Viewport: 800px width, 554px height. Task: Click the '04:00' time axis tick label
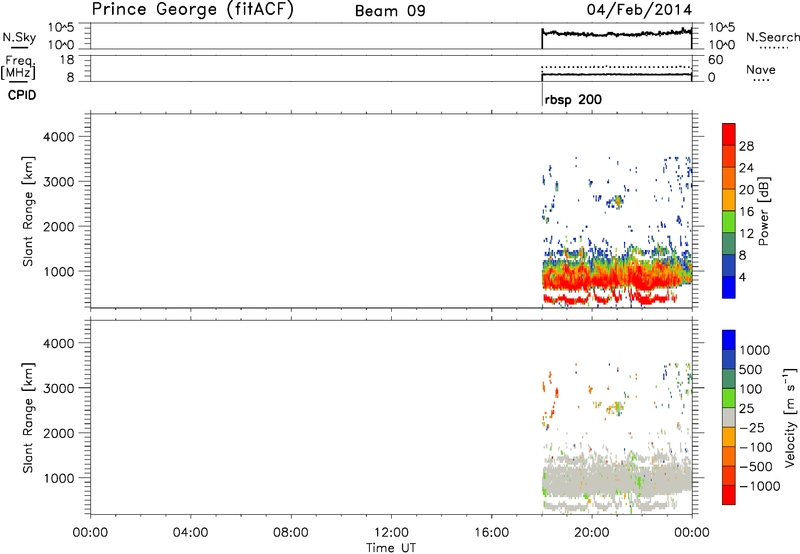click(190, 533)
